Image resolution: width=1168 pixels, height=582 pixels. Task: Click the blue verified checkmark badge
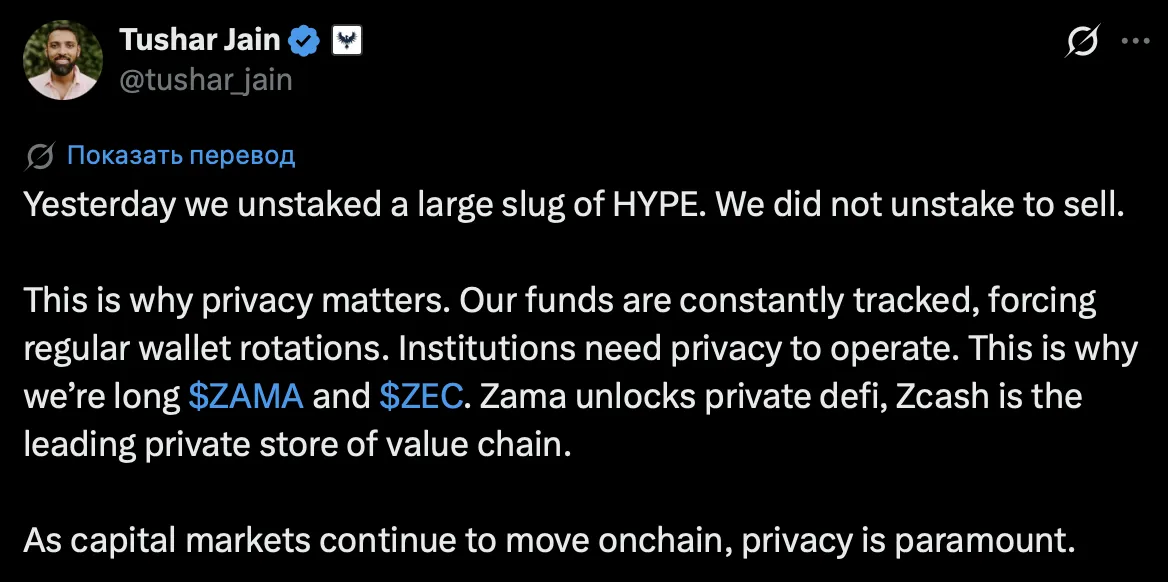(304, 40)
